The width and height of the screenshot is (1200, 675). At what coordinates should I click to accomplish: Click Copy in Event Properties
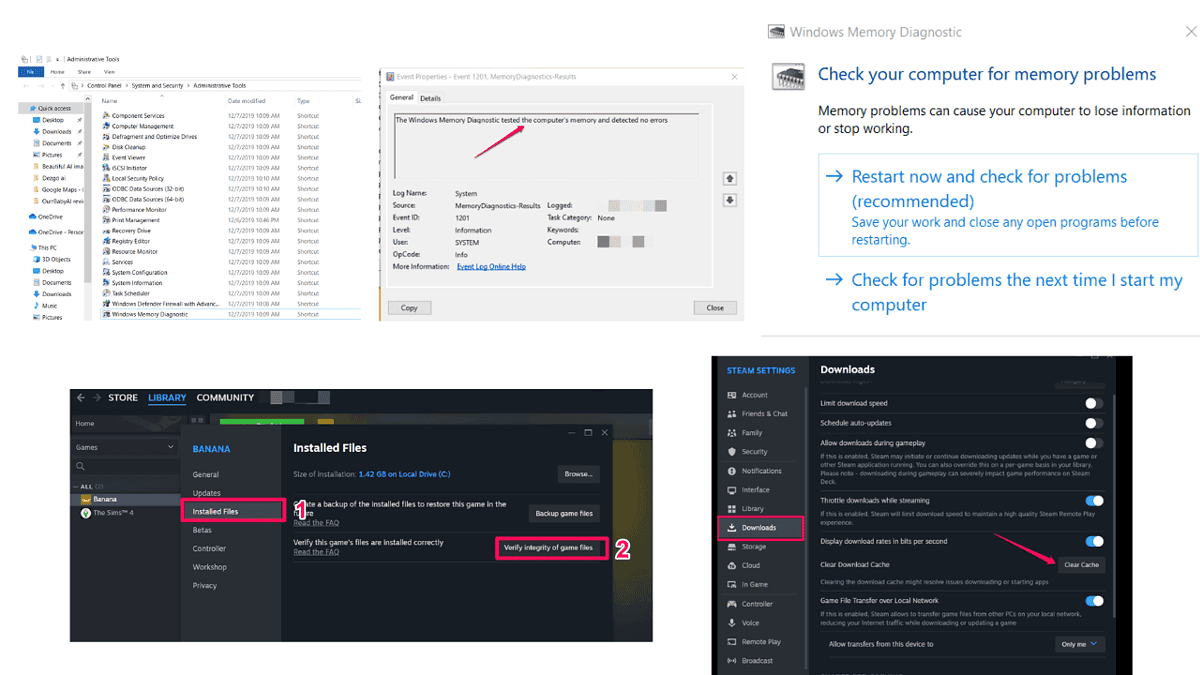(x=409, y=308)
